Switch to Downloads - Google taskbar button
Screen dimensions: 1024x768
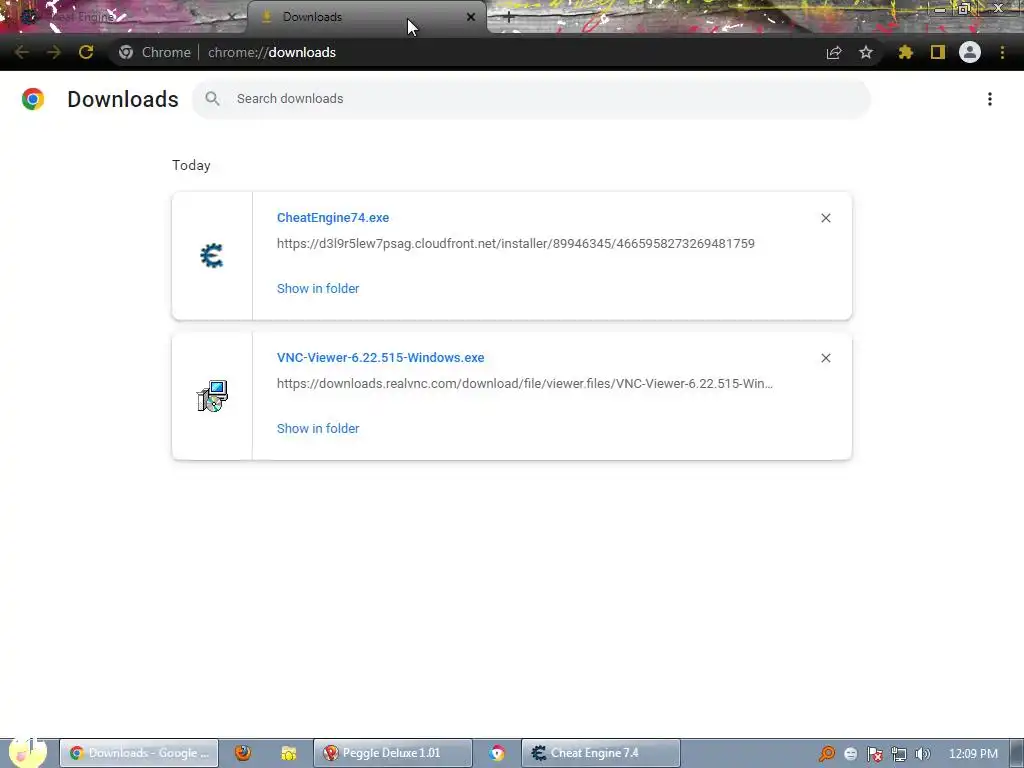pyautogui.click(x=139, y=753)
